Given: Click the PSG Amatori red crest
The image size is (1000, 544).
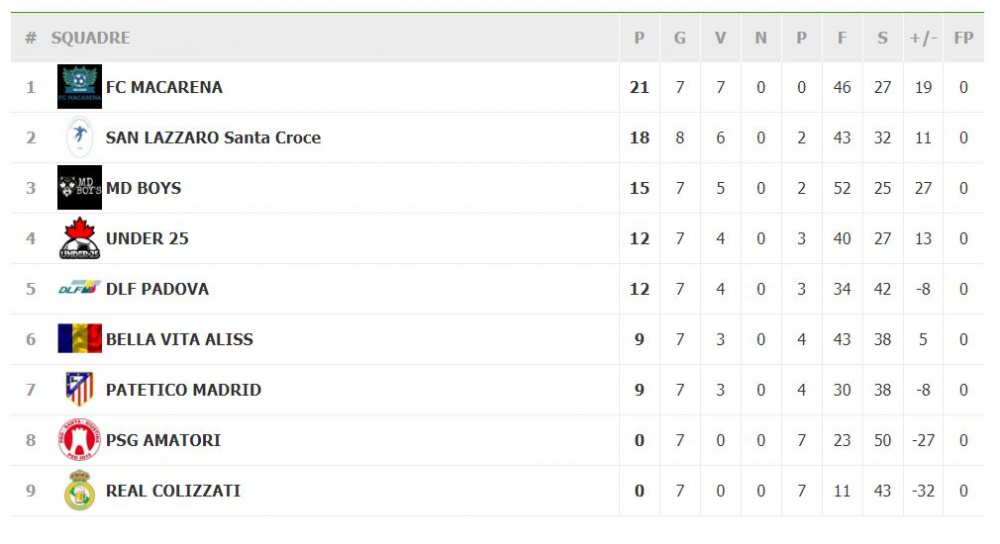Looking at the screenshot, I should [80, 439].
